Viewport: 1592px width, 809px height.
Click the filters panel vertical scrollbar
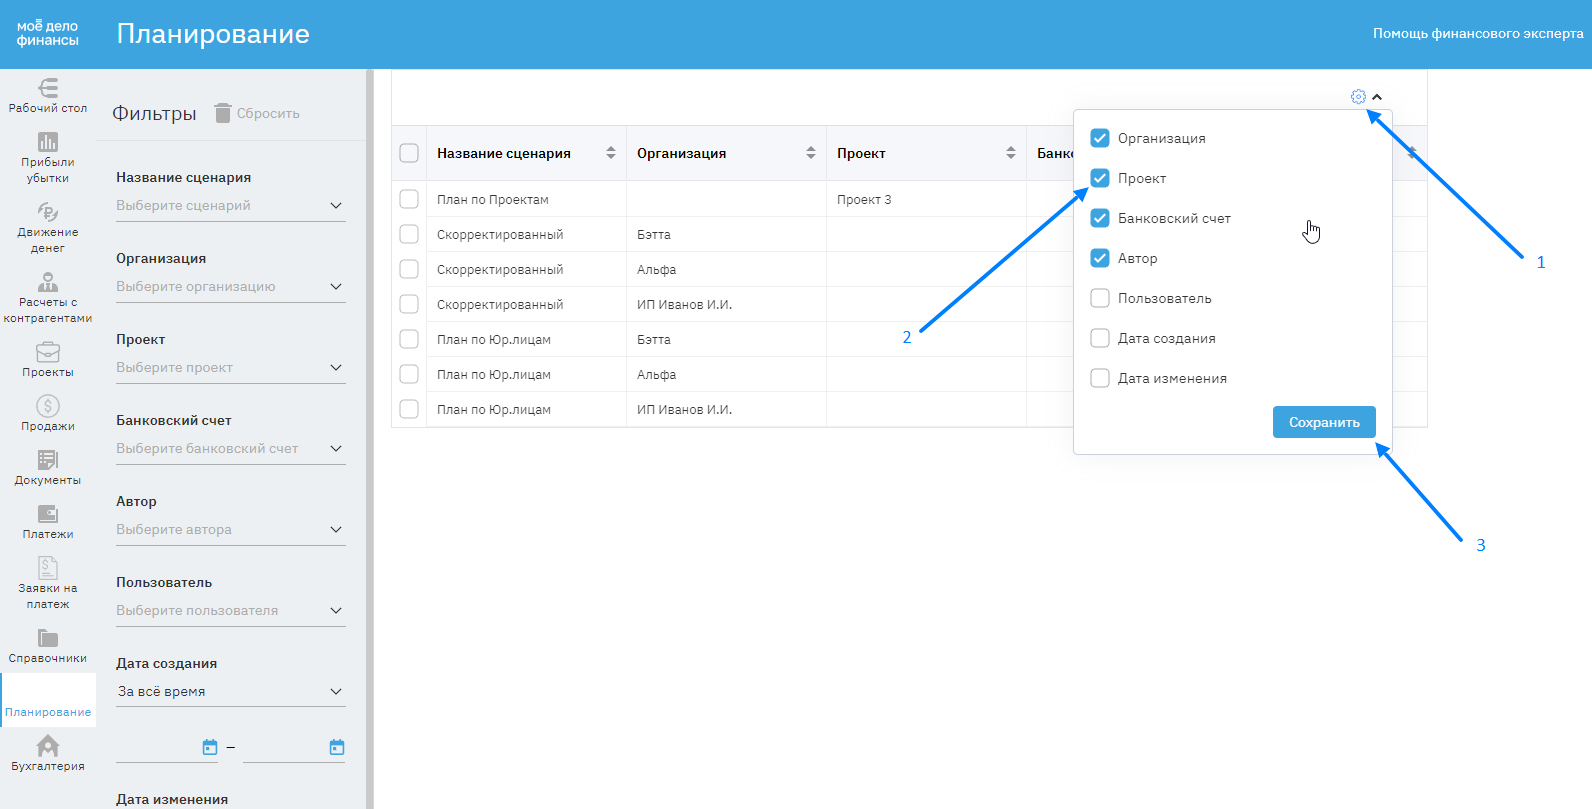(370, 439)
